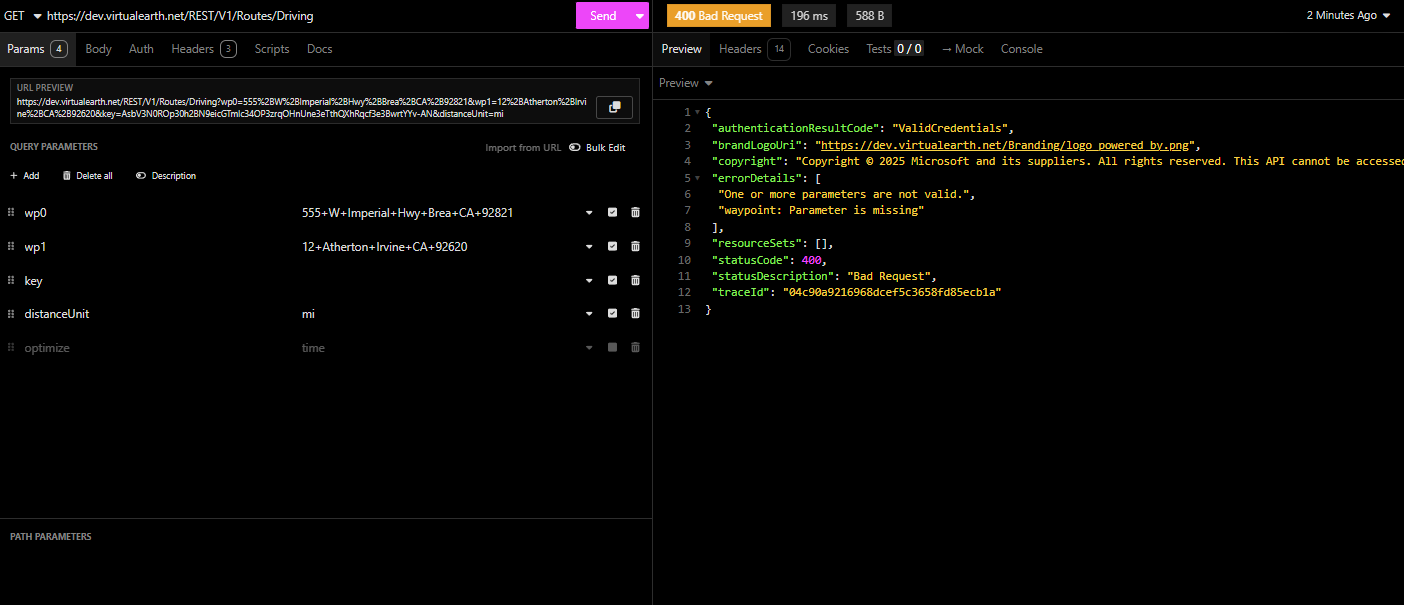Open the key value type dropdown
1404x605 pixels.
pyautogui.click(x=589, y=280)
